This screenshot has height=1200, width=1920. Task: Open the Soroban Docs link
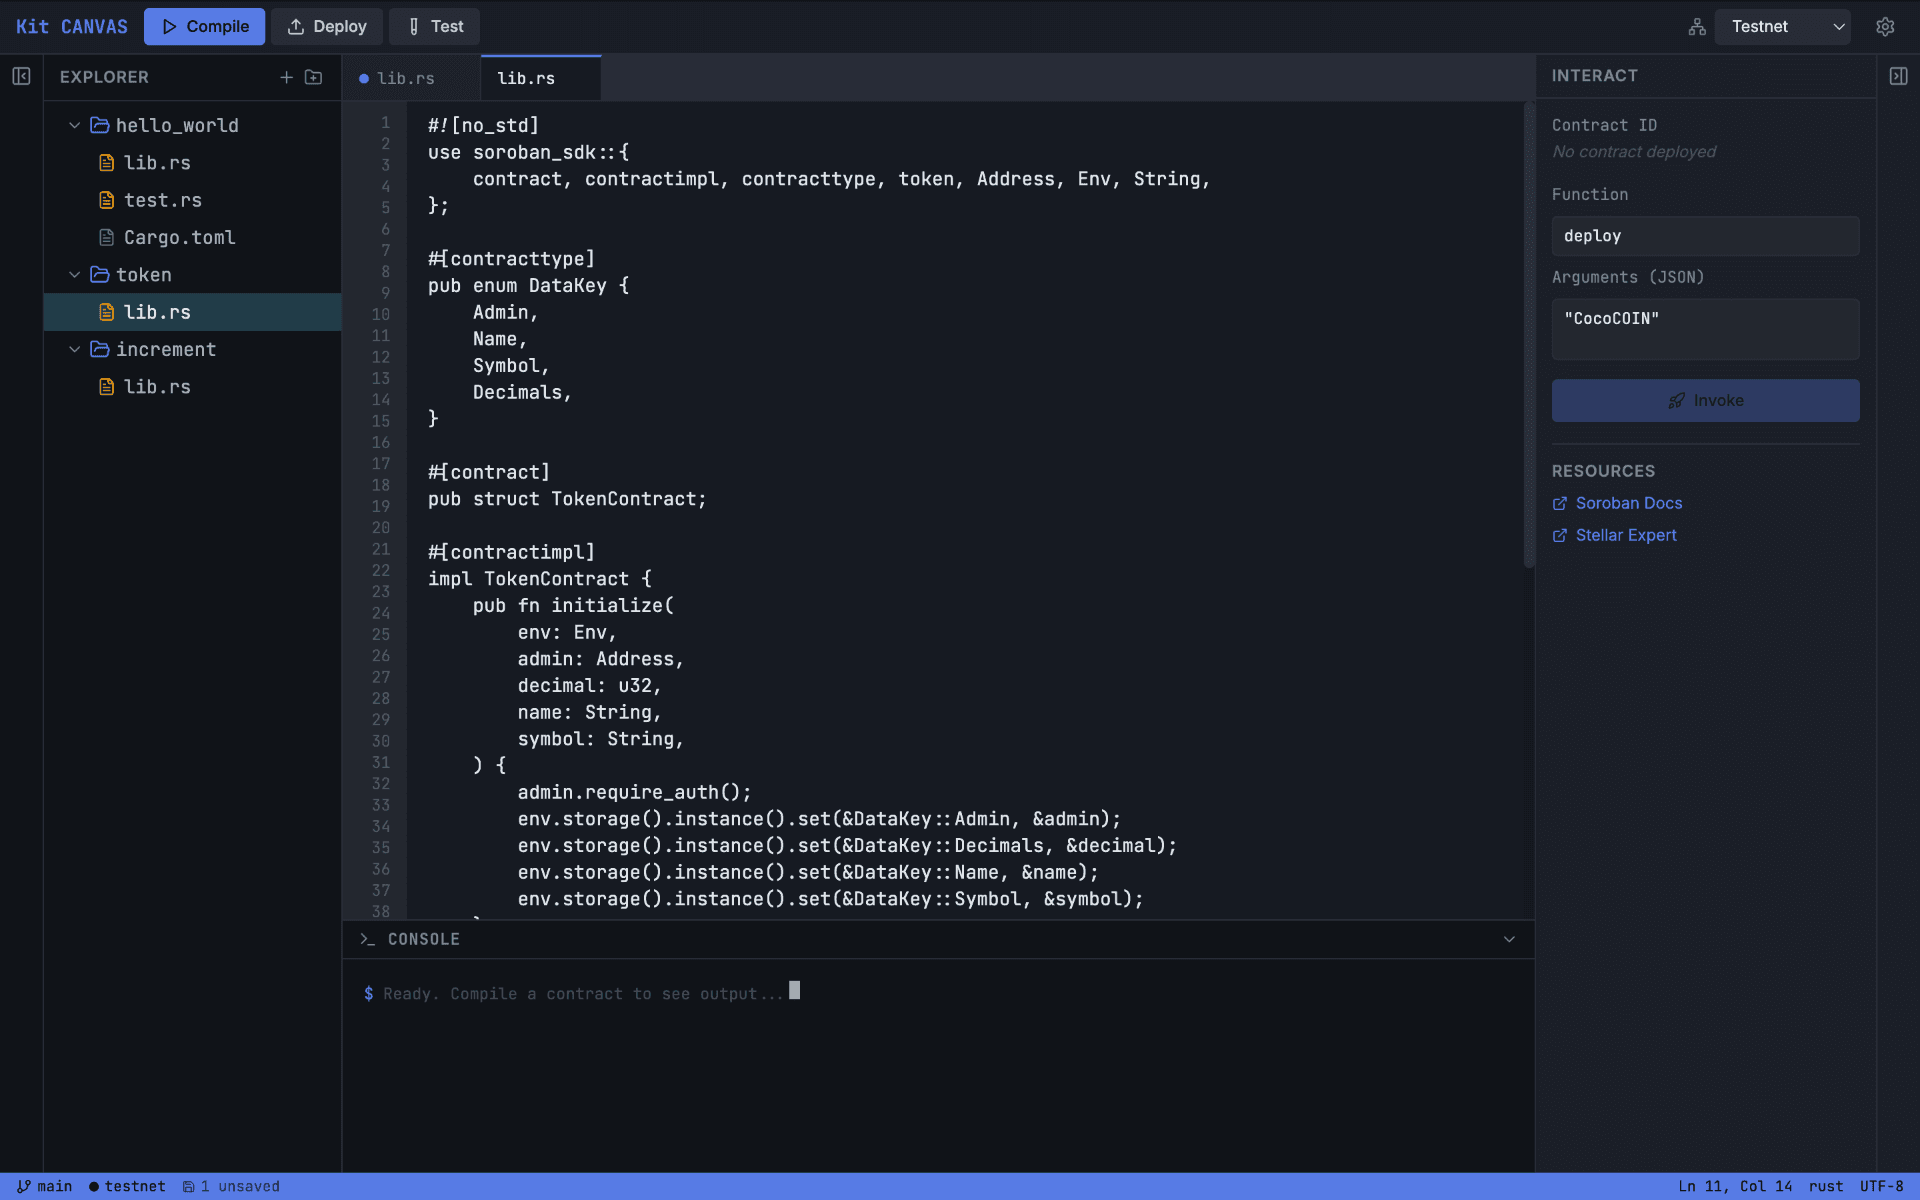(1628, 503)
